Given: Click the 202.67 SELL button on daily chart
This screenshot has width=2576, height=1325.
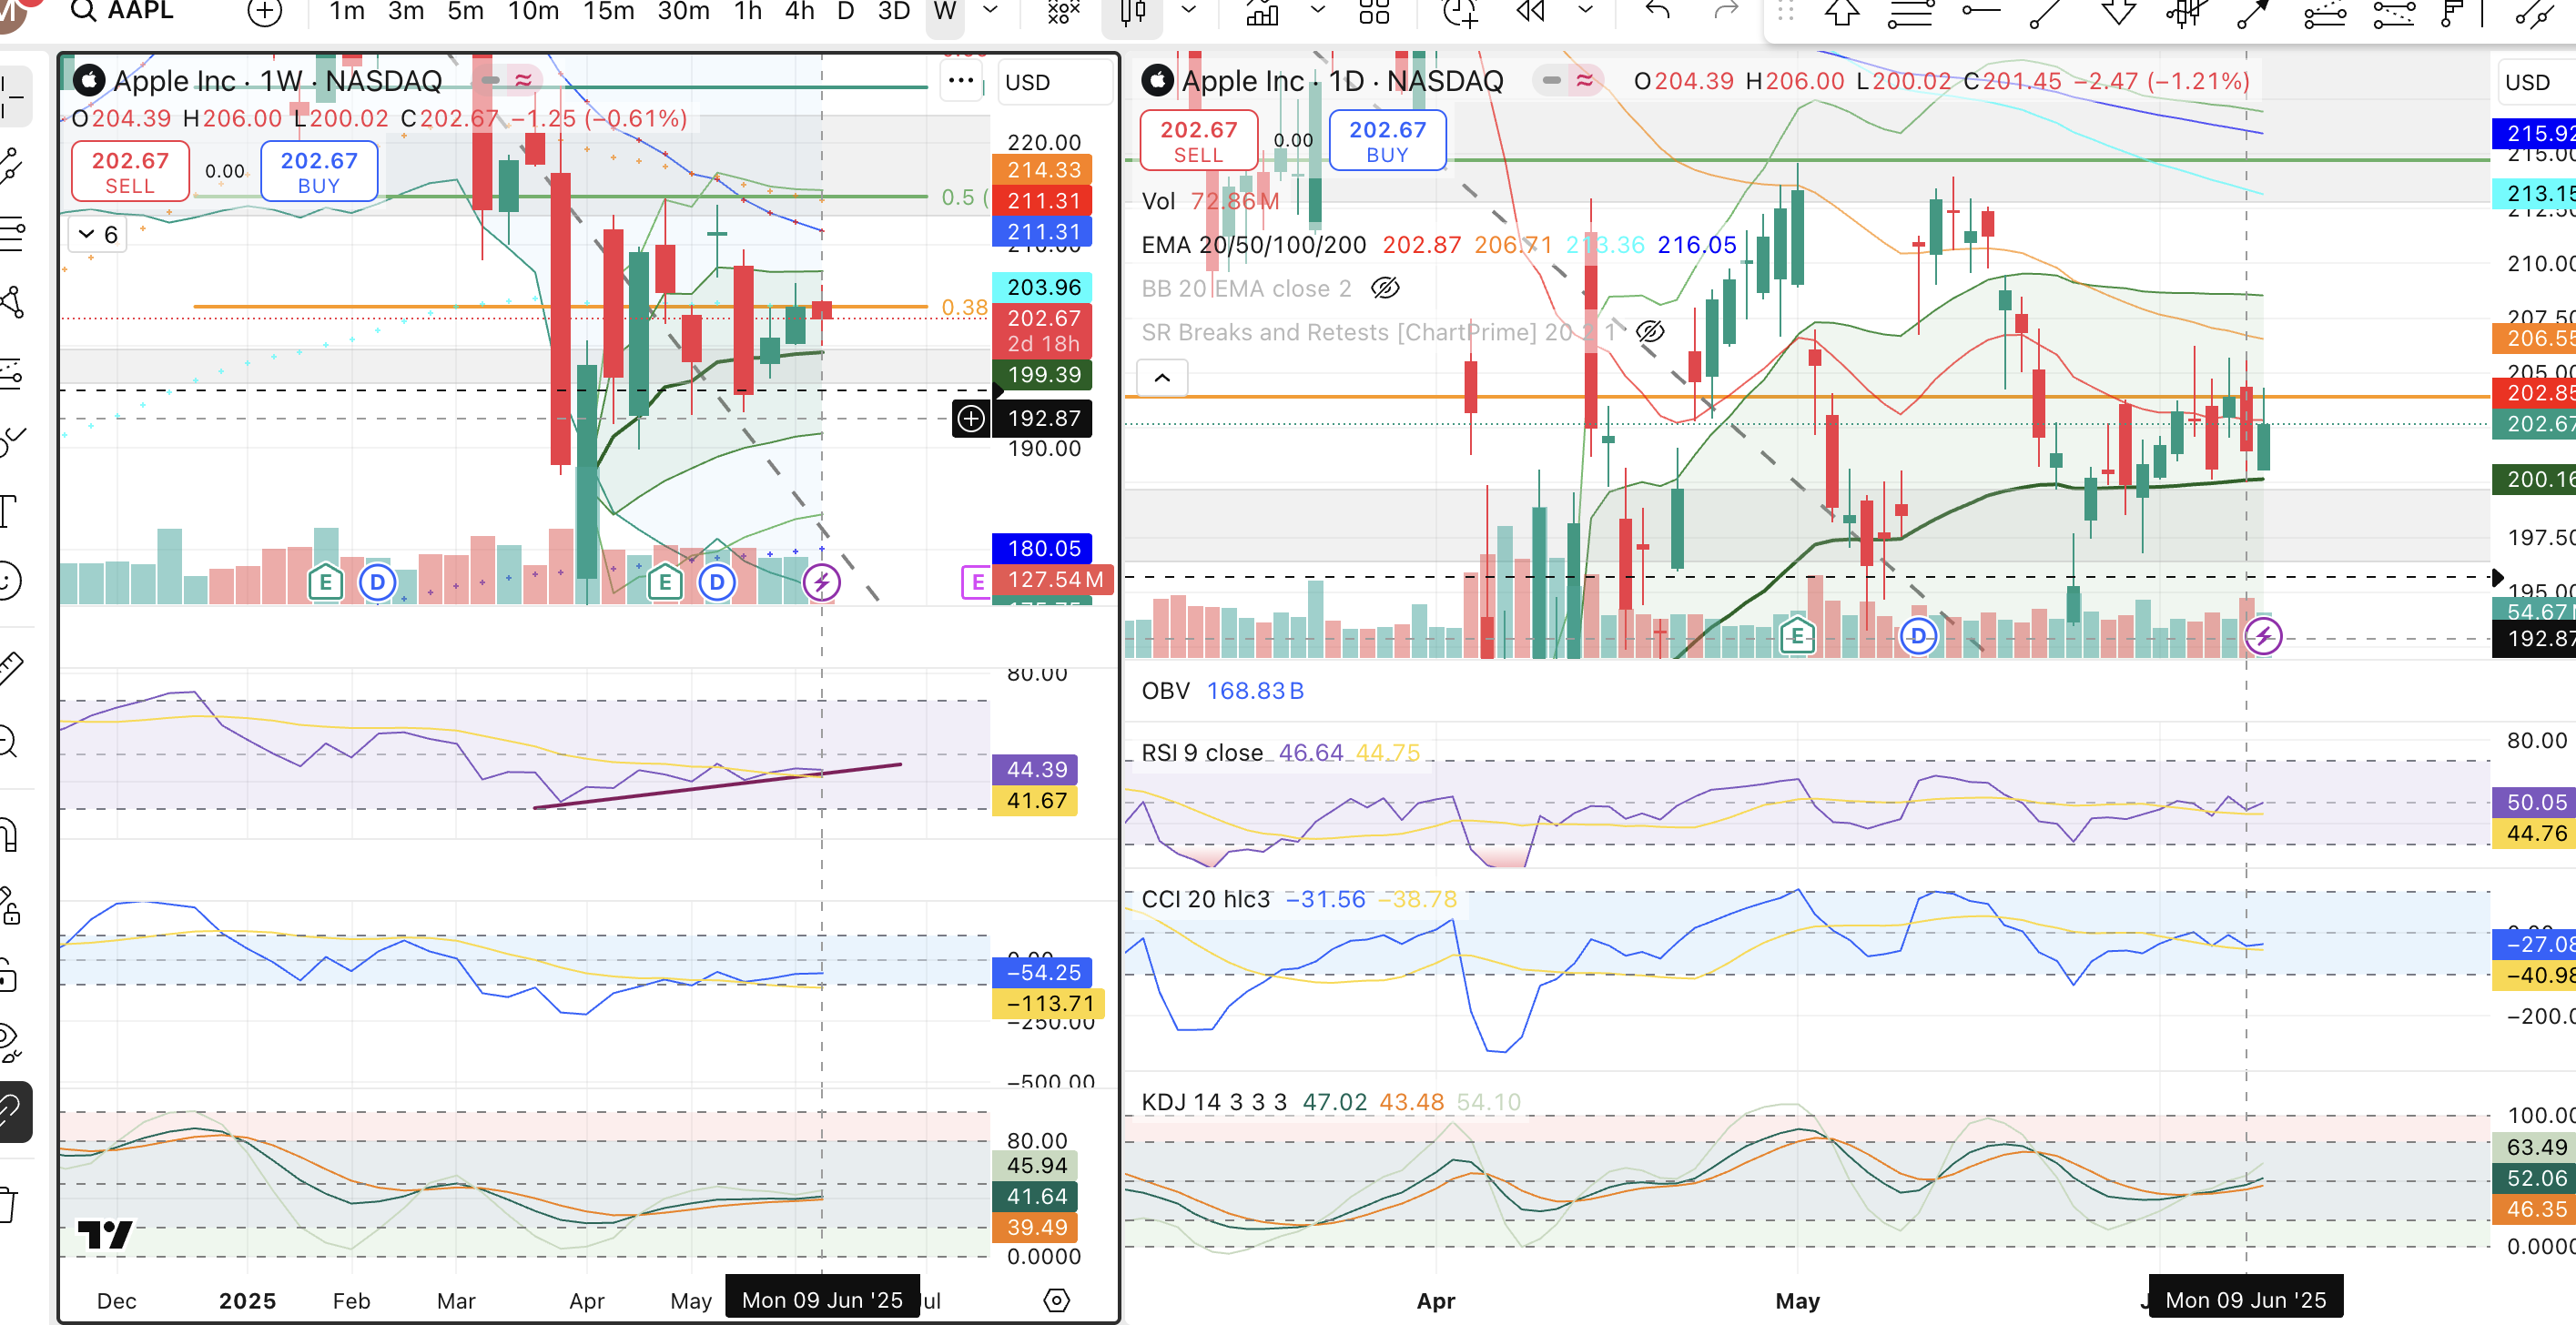Looking at the screenshot, I should [1198, 141].
